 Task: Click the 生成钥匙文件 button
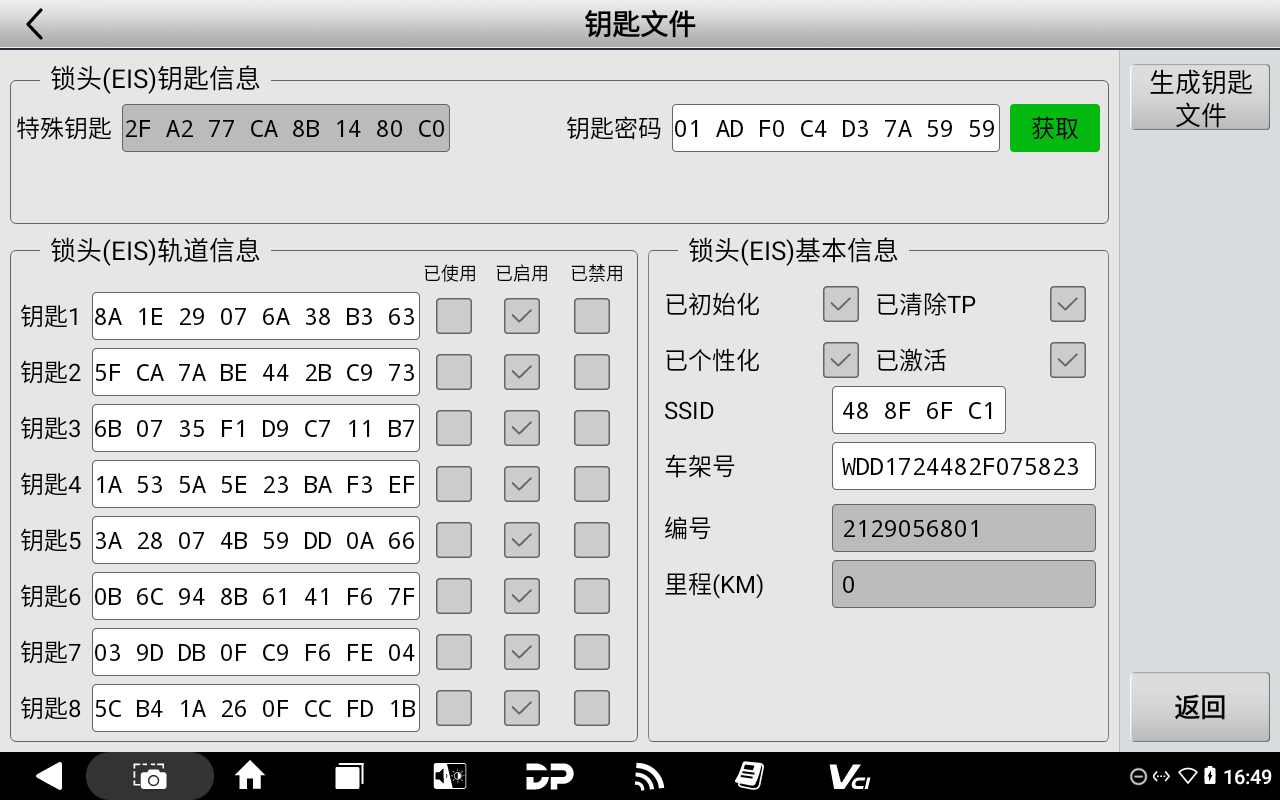coord(1200,98)
